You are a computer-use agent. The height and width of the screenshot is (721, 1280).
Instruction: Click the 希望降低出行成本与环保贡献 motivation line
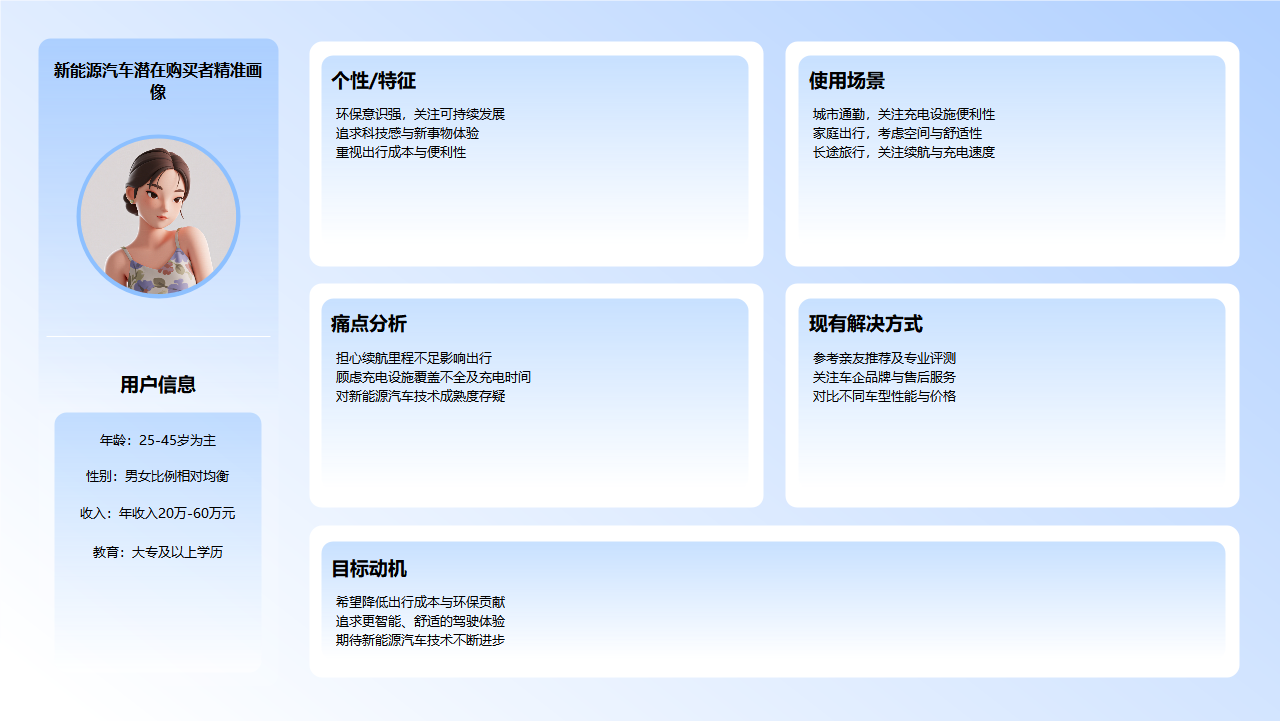click(418, 602)
